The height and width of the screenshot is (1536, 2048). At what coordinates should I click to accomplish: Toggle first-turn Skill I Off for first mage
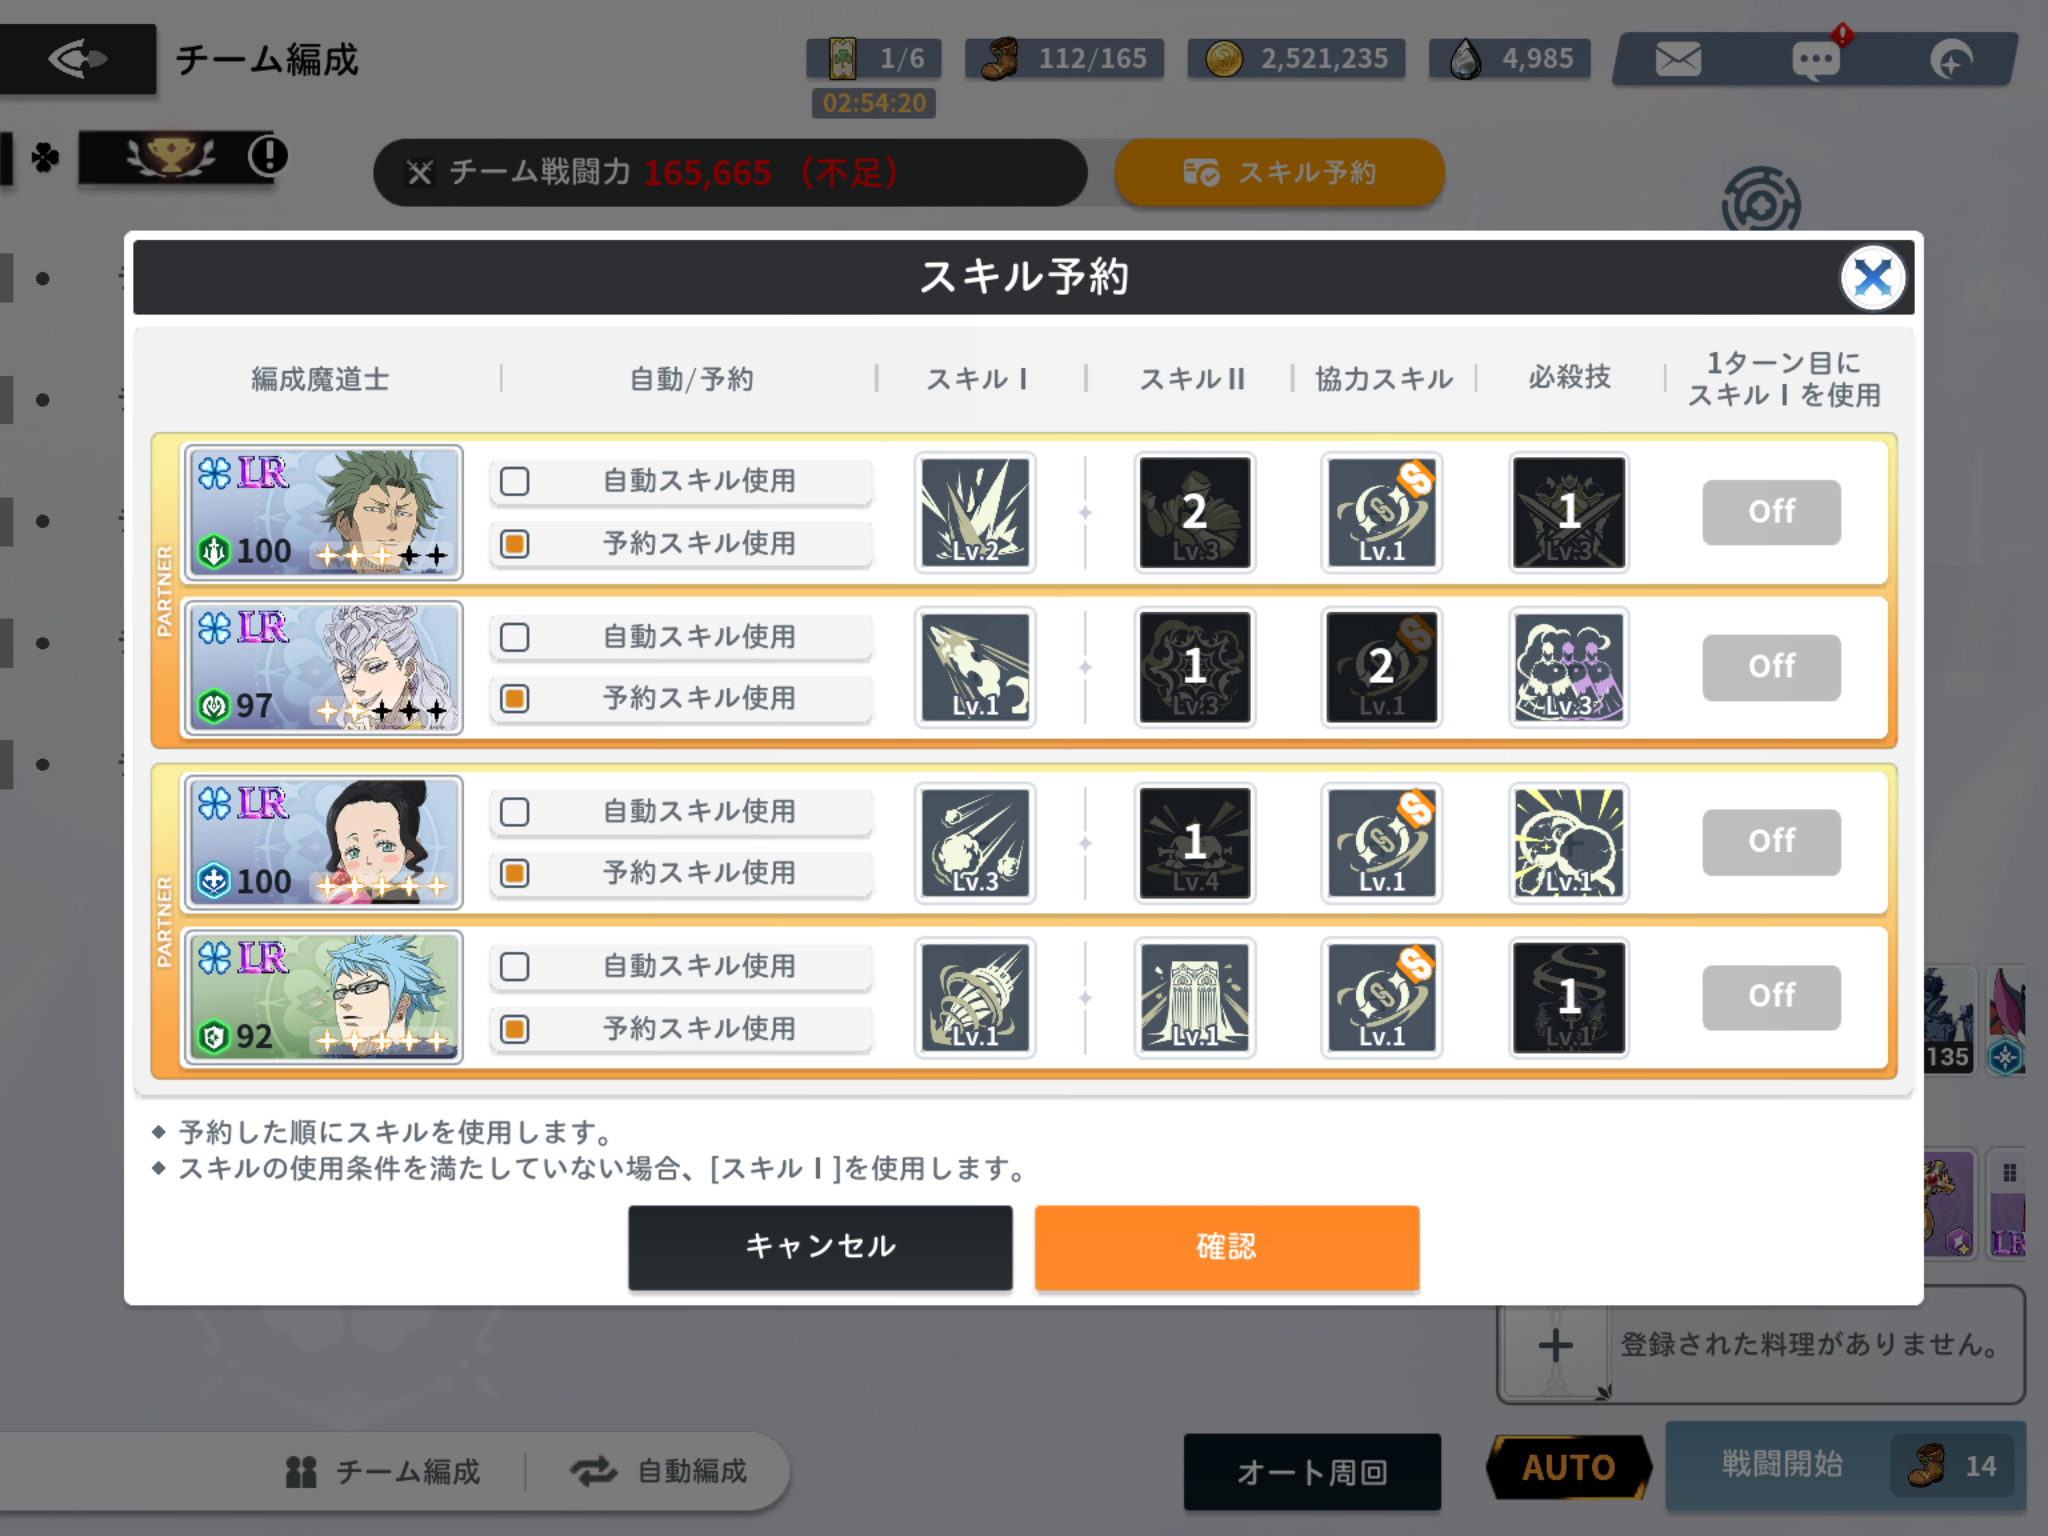(x=1771, y=512)
